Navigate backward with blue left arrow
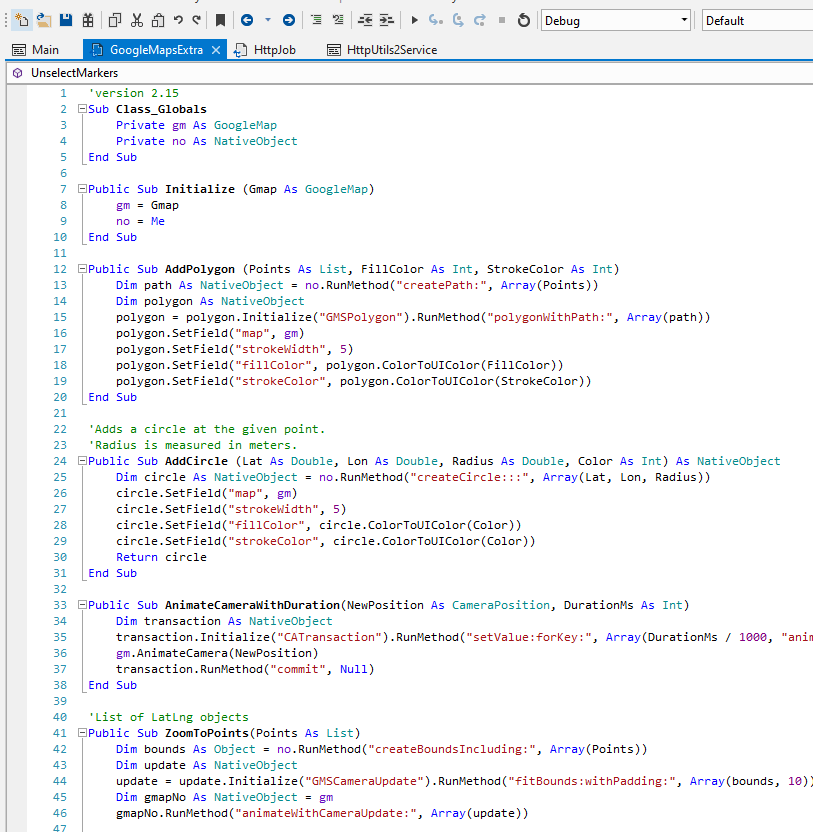 coord(246,20)
